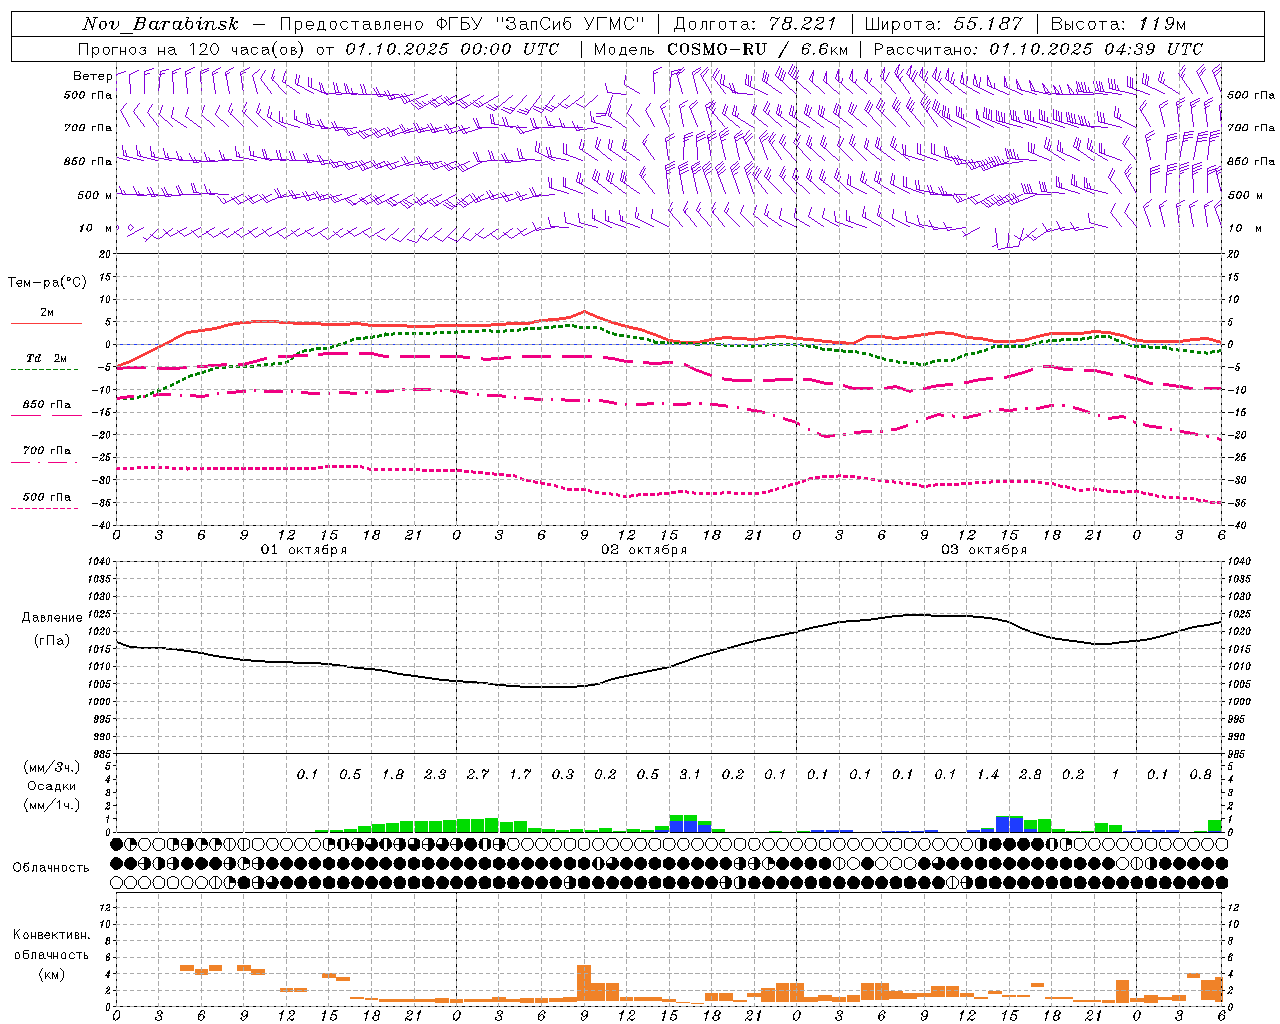Viewport: 1280px width, 1024px height.
Task: Click the 1.7 precipitation value
Action: [520, 774]
